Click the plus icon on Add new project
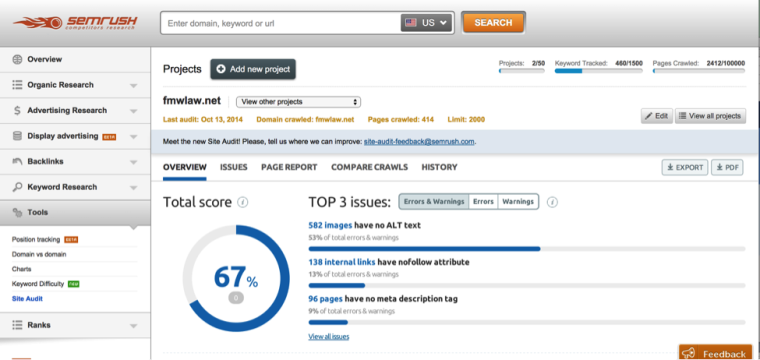 pos(221,69)
